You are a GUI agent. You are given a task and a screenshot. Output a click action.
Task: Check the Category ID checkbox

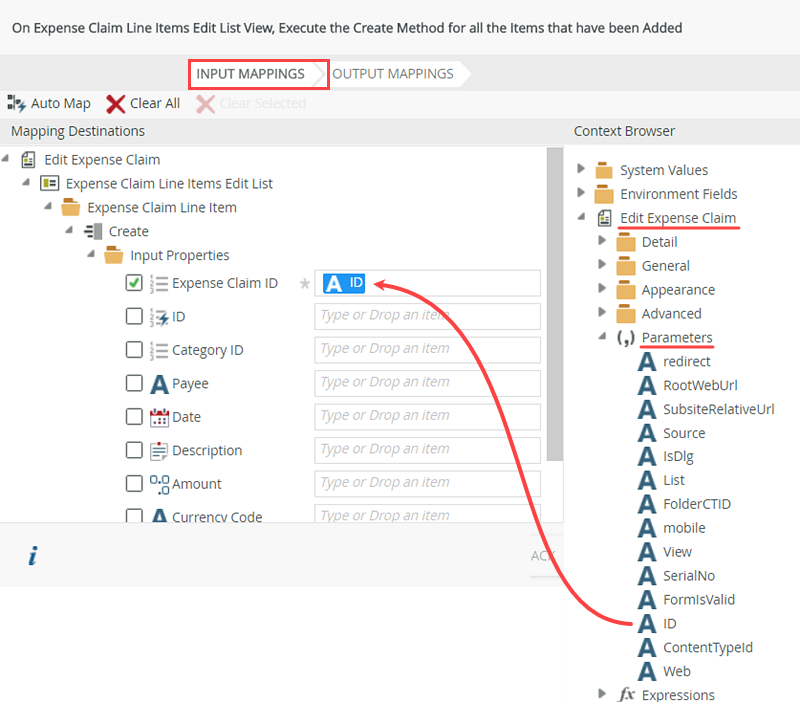click(x=134, y=350)
